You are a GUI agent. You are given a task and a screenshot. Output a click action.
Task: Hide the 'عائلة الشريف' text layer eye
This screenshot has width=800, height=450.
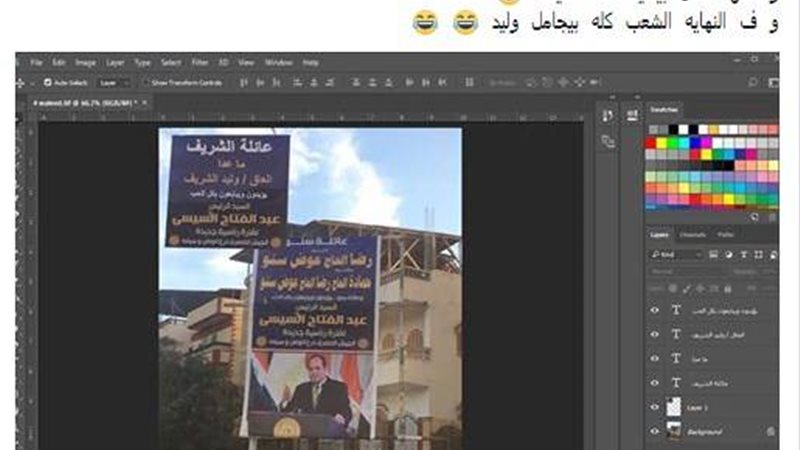pos(655,383)
